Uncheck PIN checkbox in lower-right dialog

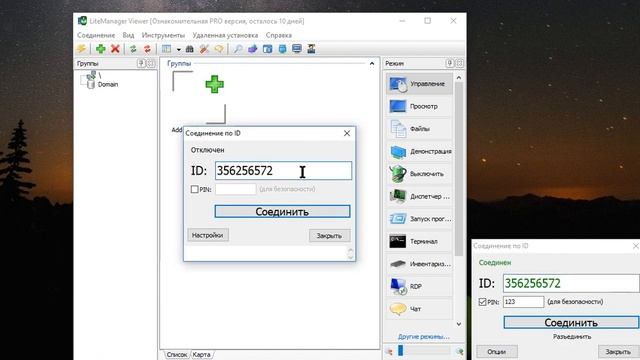coord(482,302)
